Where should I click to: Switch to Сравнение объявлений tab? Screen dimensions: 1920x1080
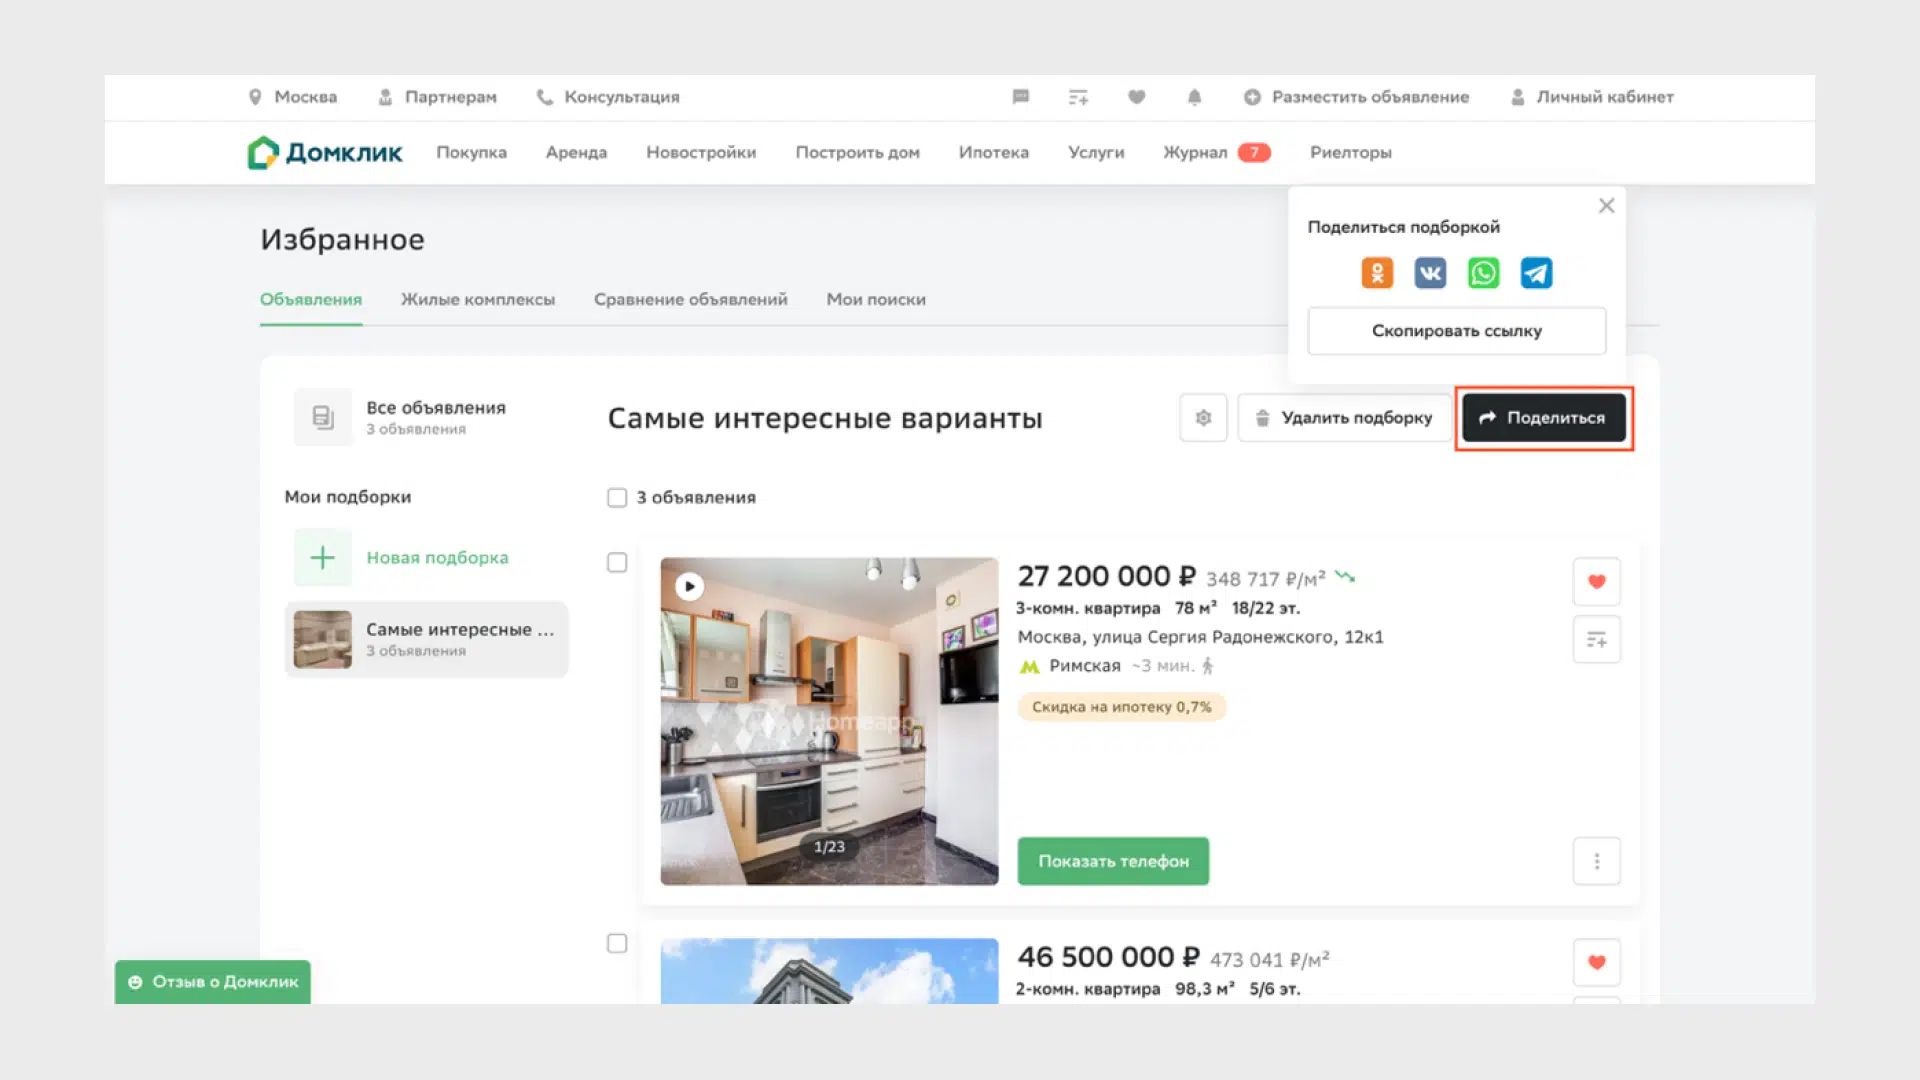[690, 300]
